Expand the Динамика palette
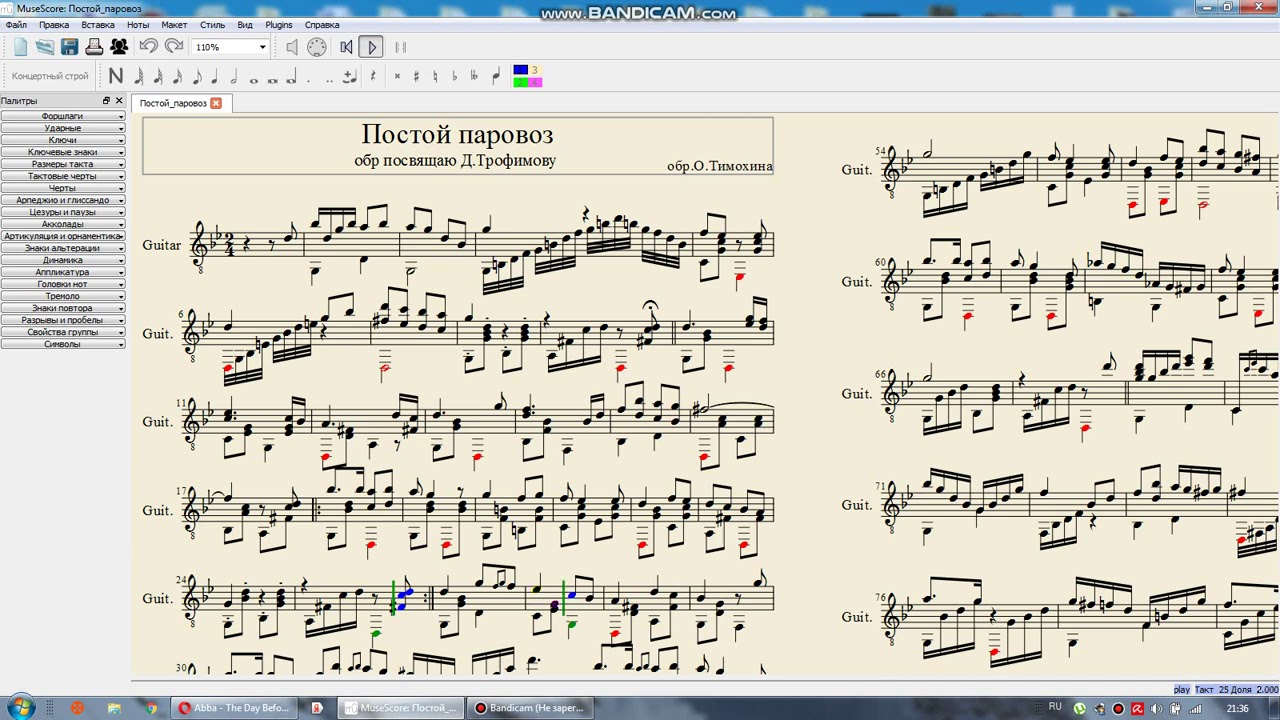Image resolution: width=1280 pixels, height=720 pixels. [x=63, y=260]
